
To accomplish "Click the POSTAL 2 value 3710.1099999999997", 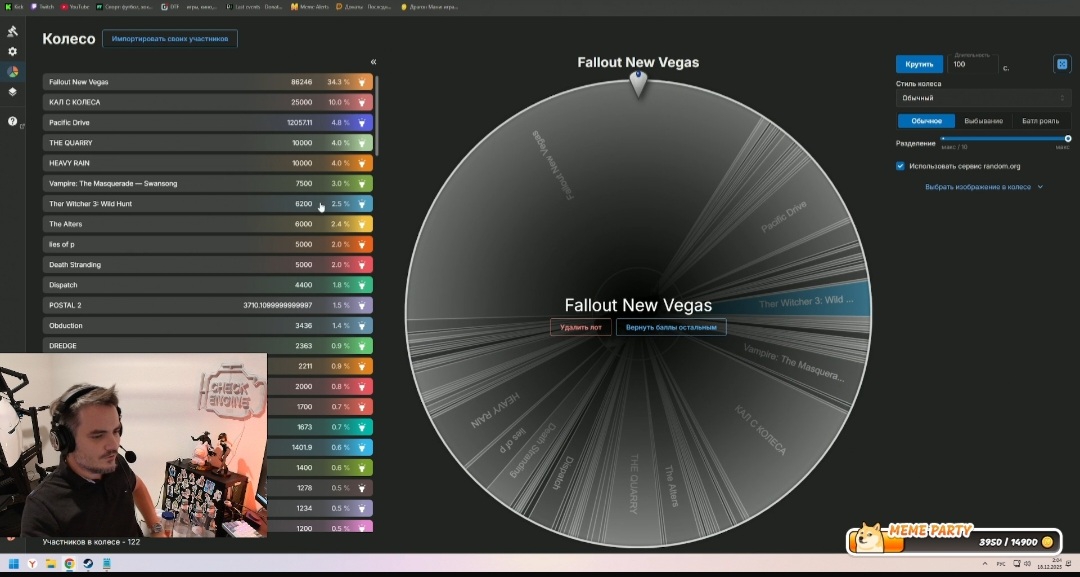I will [x=278, y=305].
